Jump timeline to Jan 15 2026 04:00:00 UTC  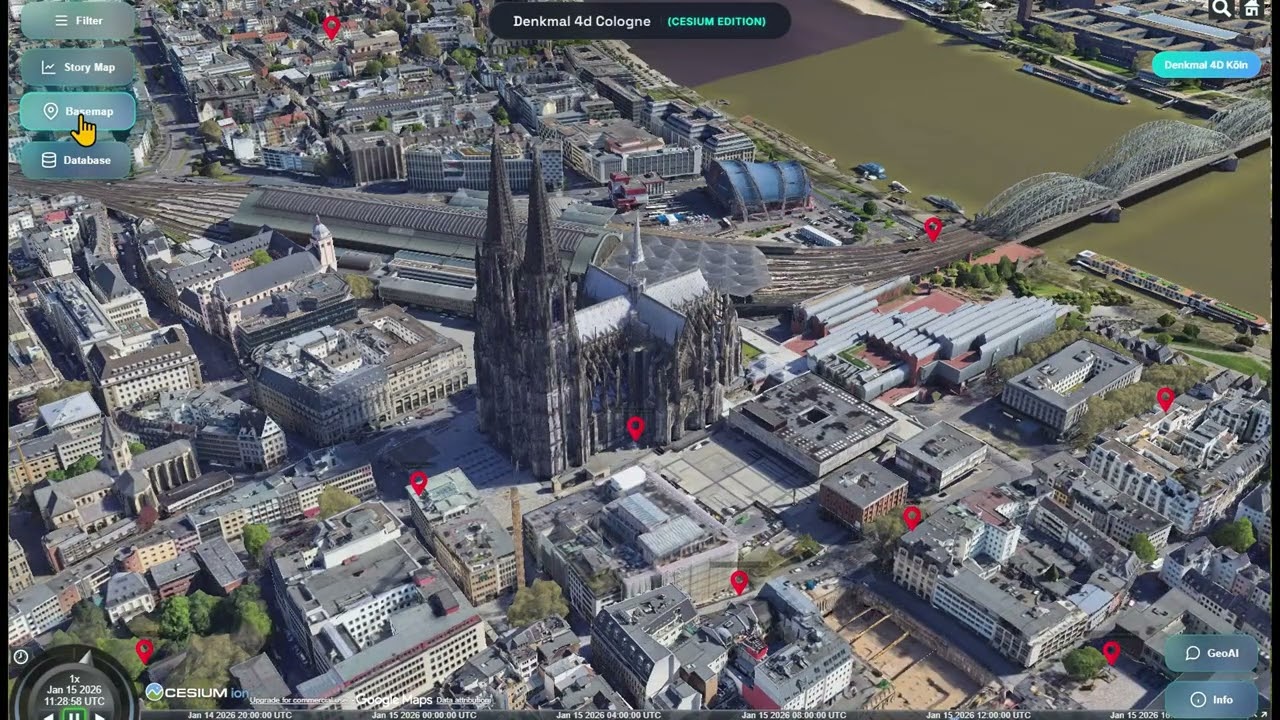coord(608,715)
